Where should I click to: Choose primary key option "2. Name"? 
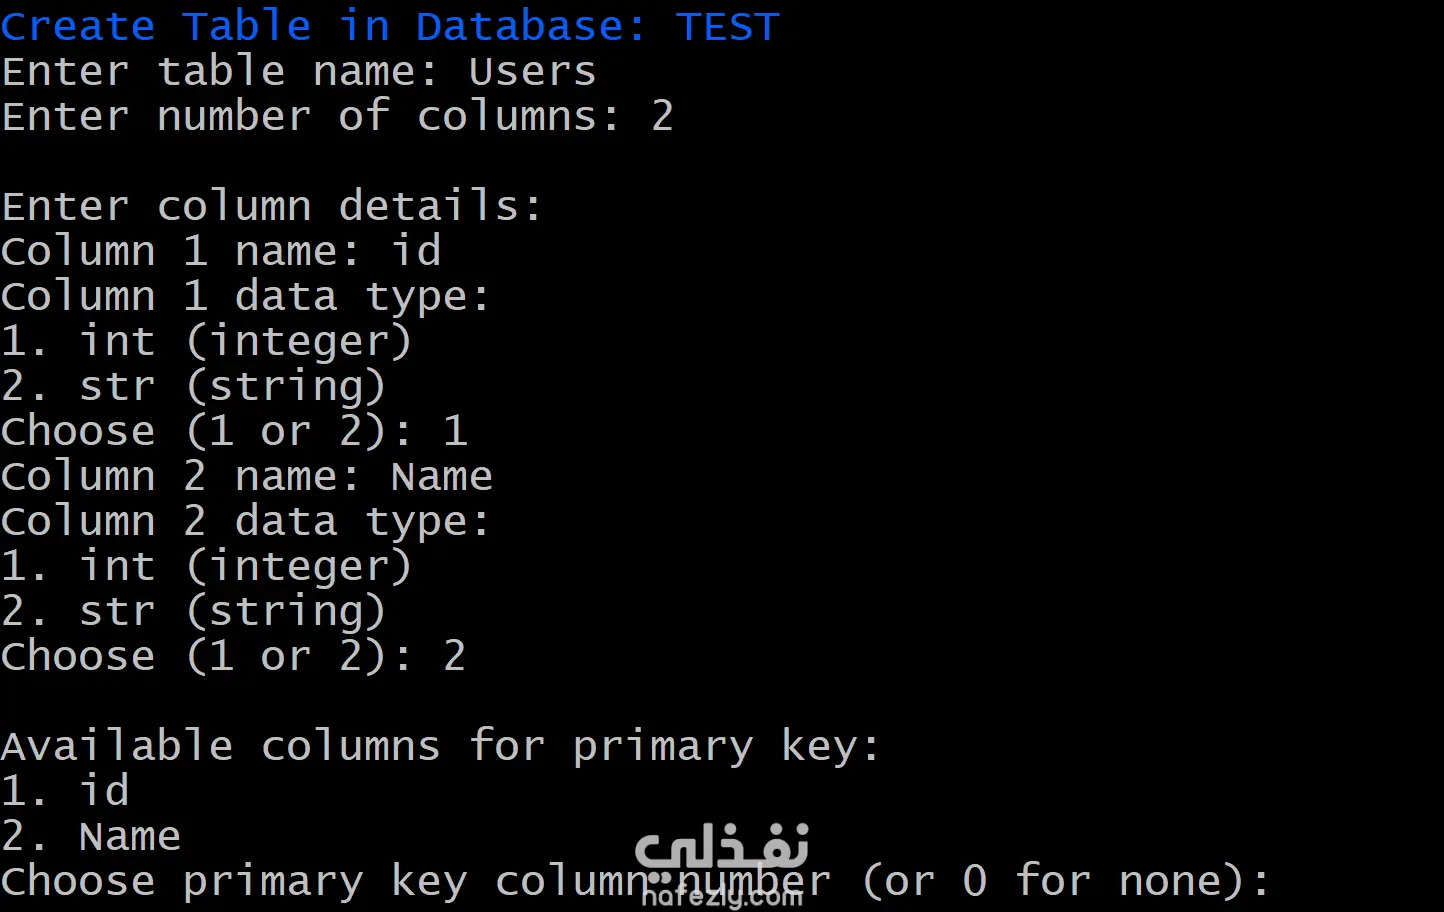click(91, 837)
